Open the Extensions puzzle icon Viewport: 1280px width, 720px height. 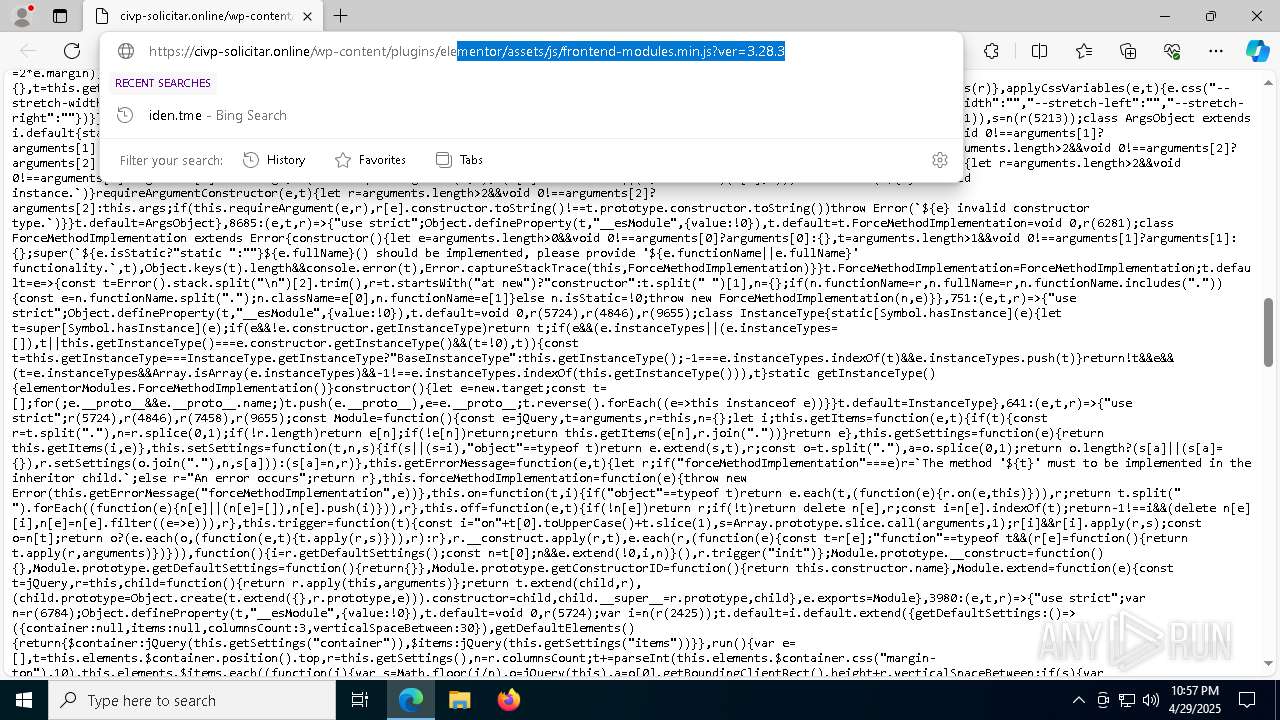click(991, 51)
